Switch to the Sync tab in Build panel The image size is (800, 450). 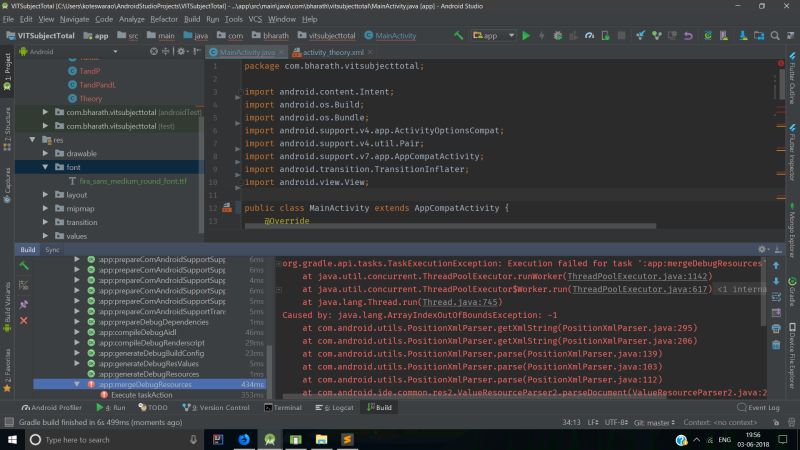click(x=52, y=249)
